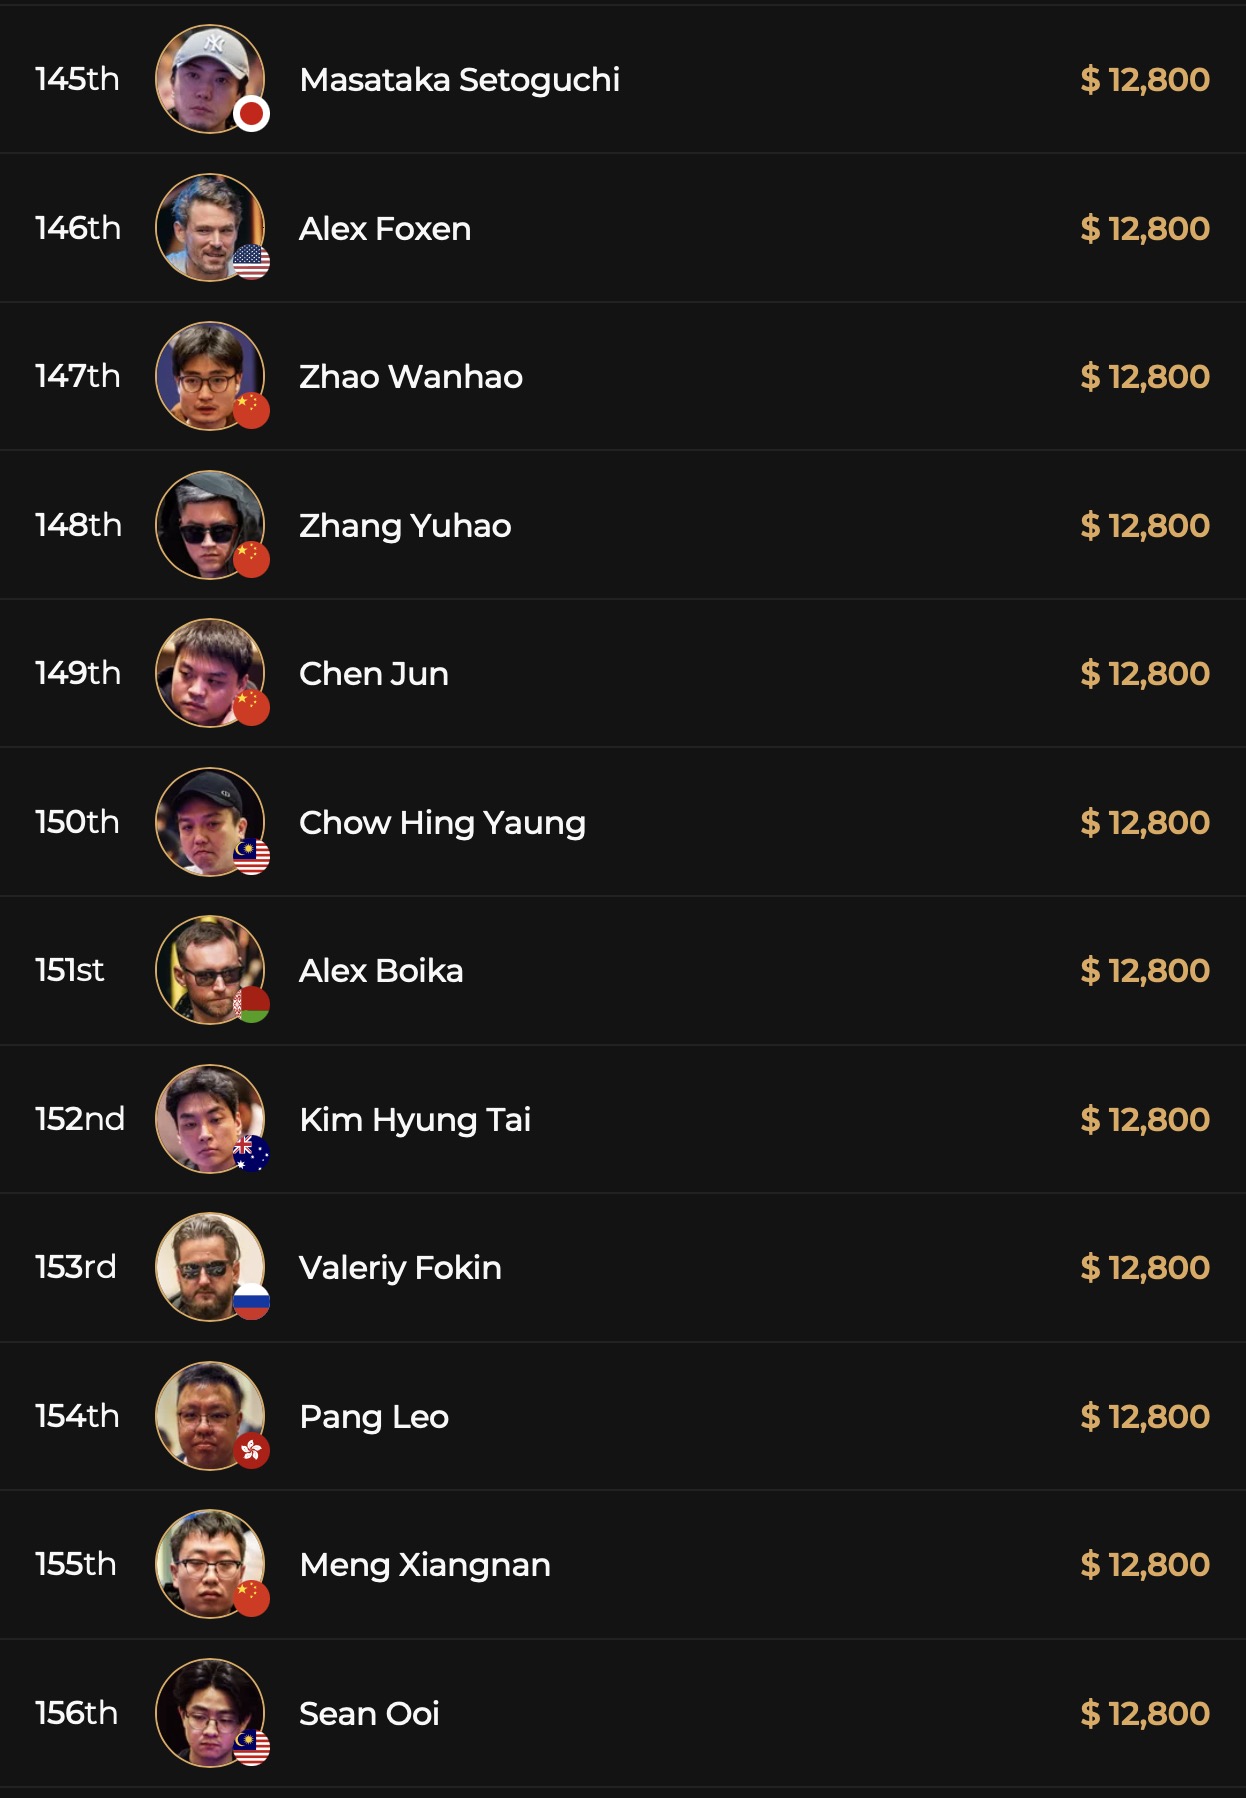Click the USA flag icon beside Alex Foxen
Image resolution: width=1246 pixels, height=1798 pixels.
point(252,262)
